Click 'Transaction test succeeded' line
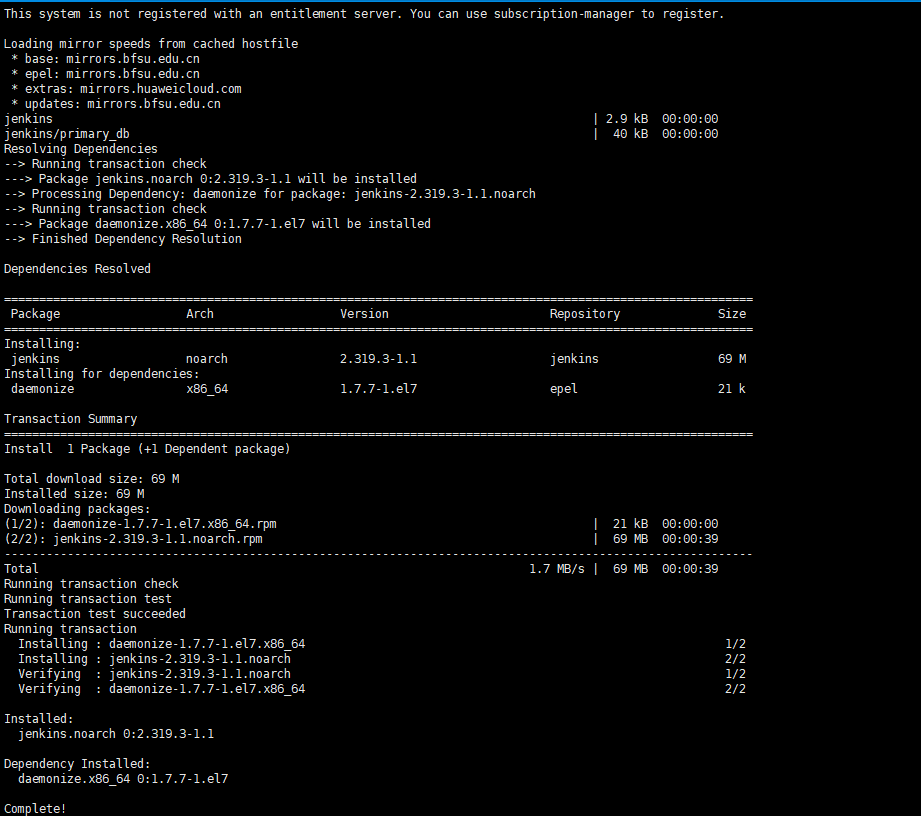 pyautogui.click(x=95, y=614)
